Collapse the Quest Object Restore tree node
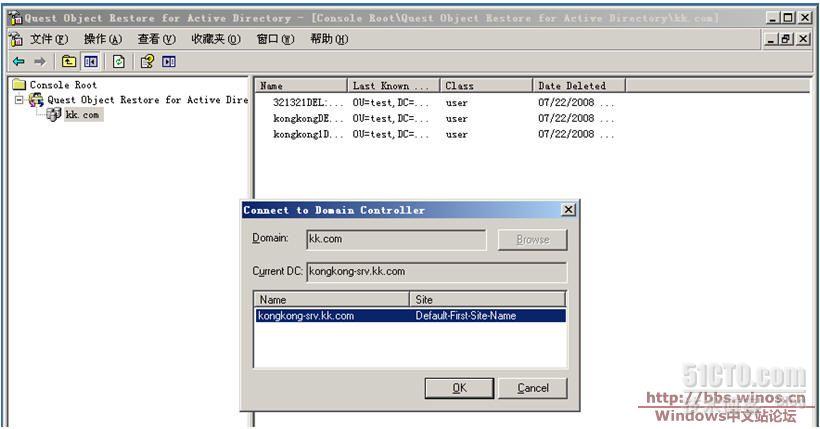Viewport: 820px width, 429px height. (x=19, y=99)
